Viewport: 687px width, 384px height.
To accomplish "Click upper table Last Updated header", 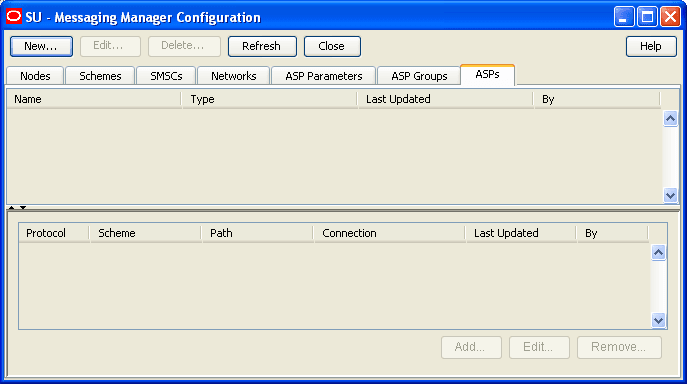I will (x=446, y=99).
